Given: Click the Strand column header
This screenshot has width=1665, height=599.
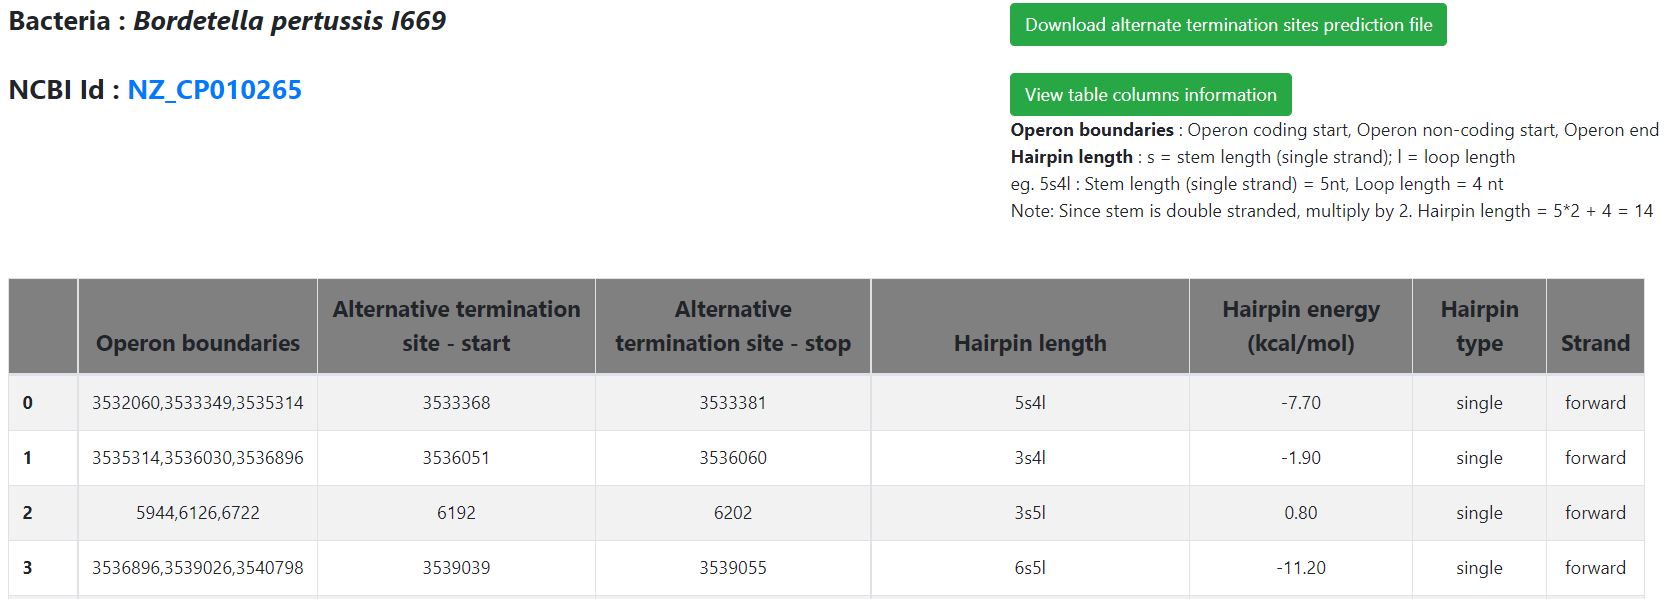Looking at the screenshot, I should [x=1595, y=343].
